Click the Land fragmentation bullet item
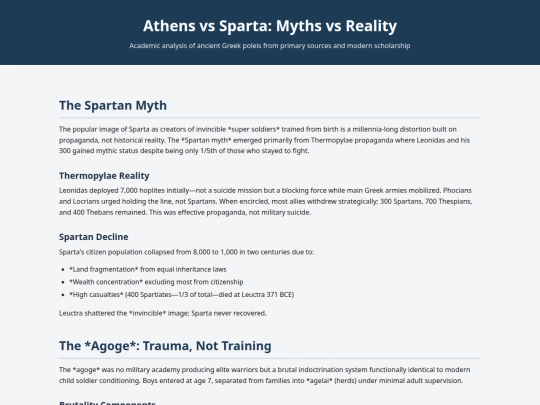This screenshot has width=540, height=405. tap(148, 269)
